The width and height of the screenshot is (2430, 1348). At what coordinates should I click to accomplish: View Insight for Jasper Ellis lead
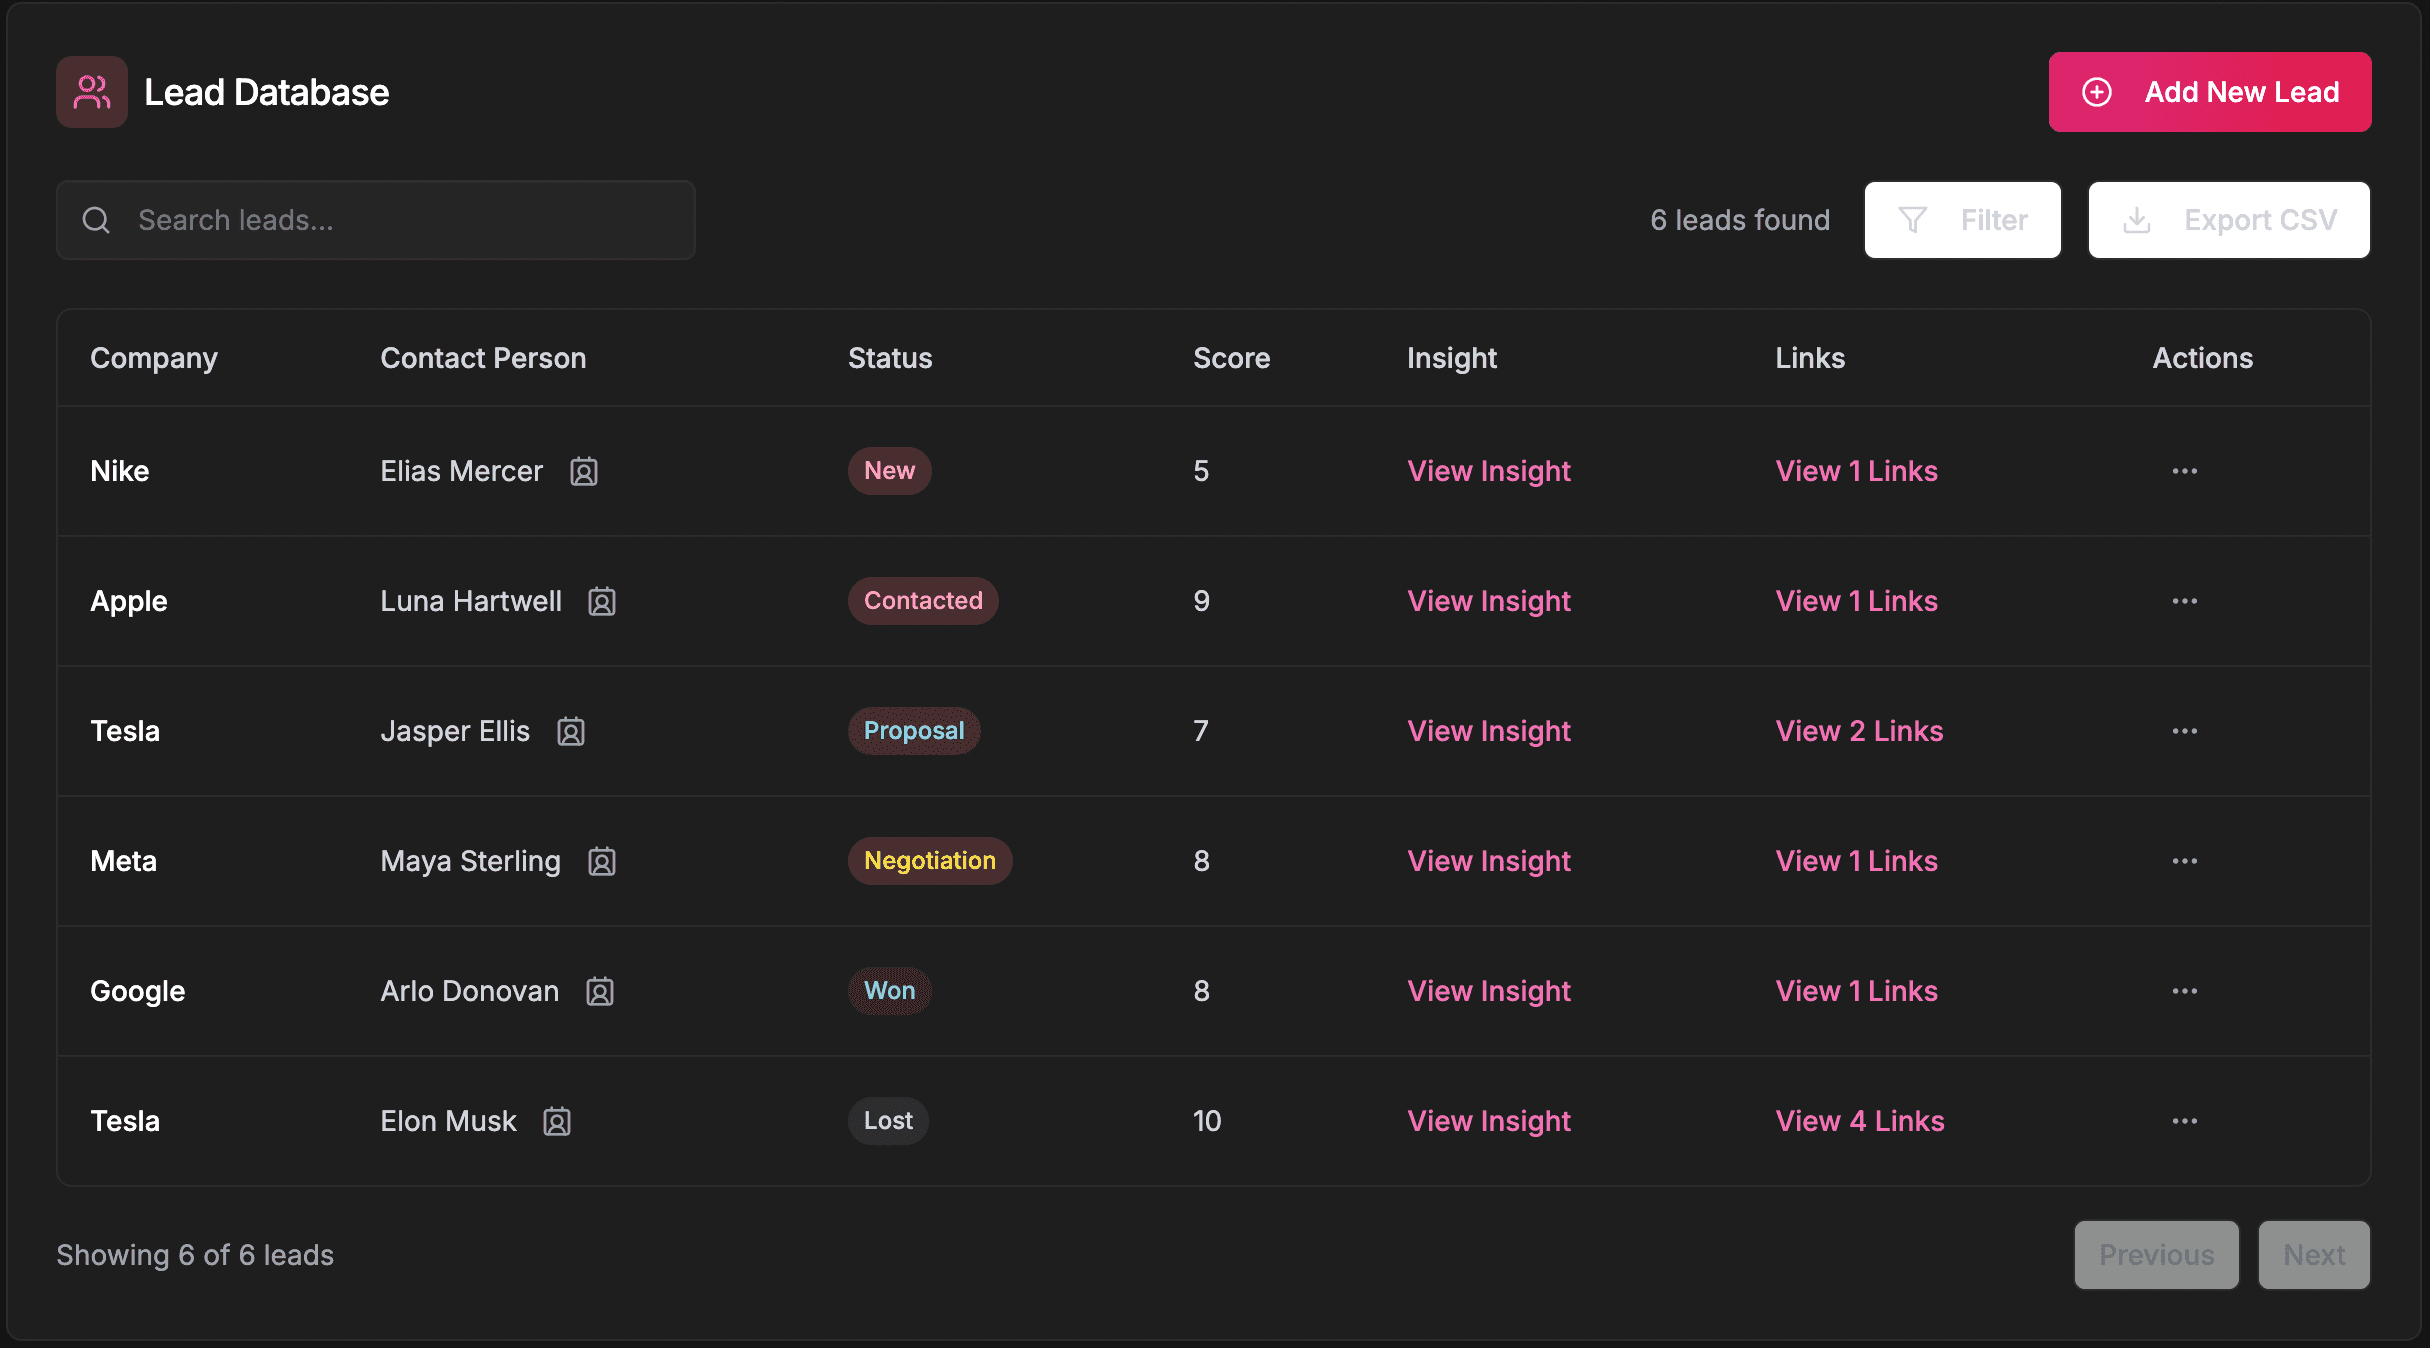click(x=1489, y=731)
